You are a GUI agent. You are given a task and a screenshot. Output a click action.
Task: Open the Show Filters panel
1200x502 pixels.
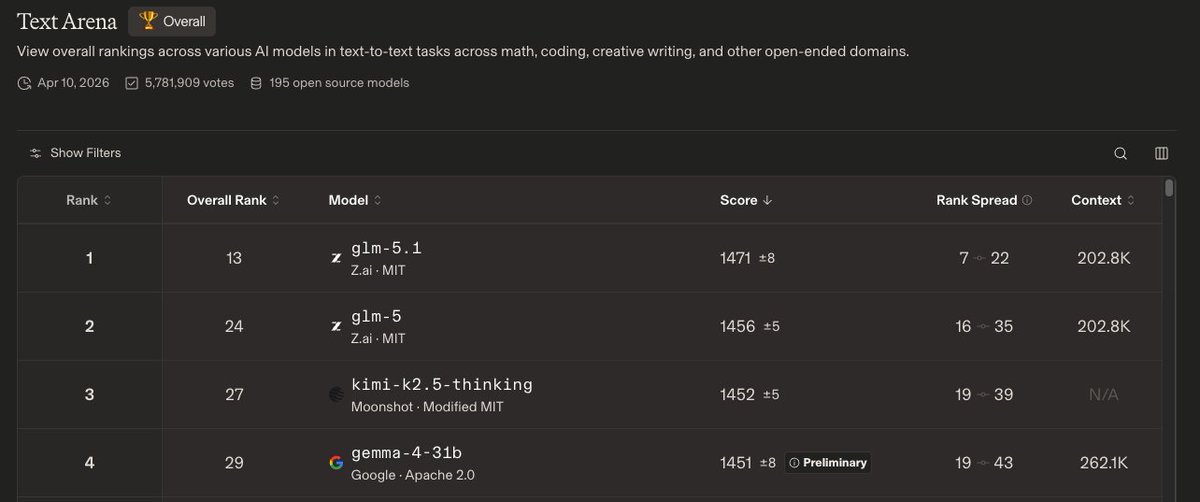pyautogui.click(x=85, y=153)
